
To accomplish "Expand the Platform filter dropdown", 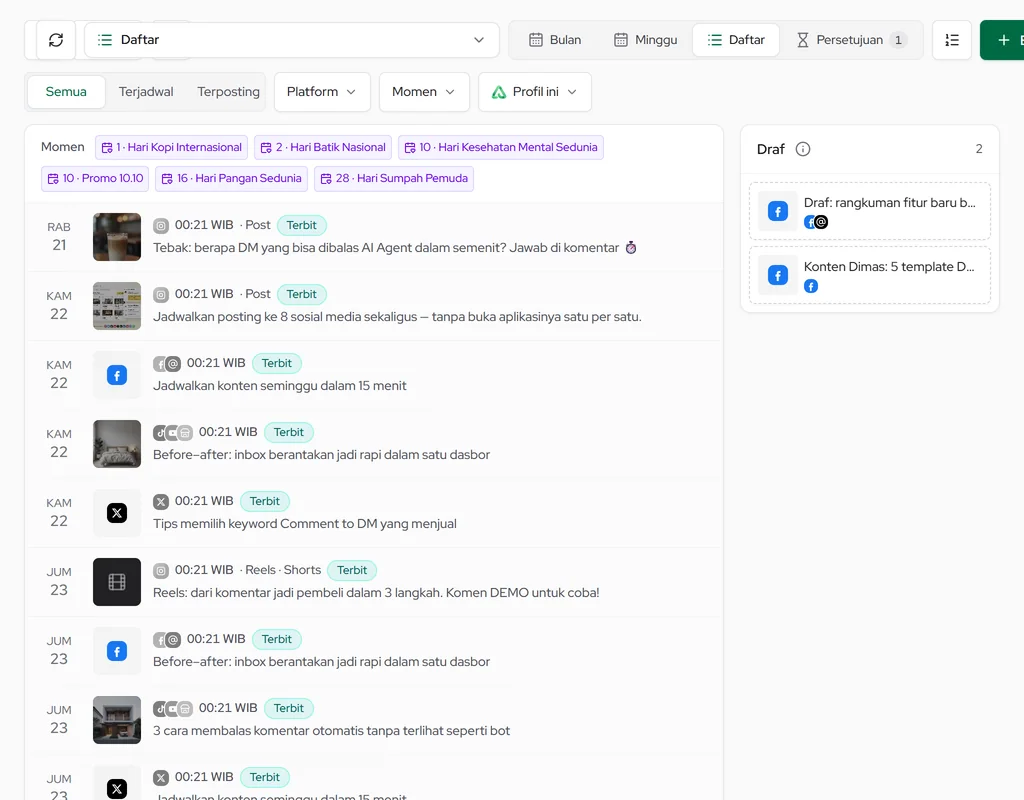I will (322, 91).
